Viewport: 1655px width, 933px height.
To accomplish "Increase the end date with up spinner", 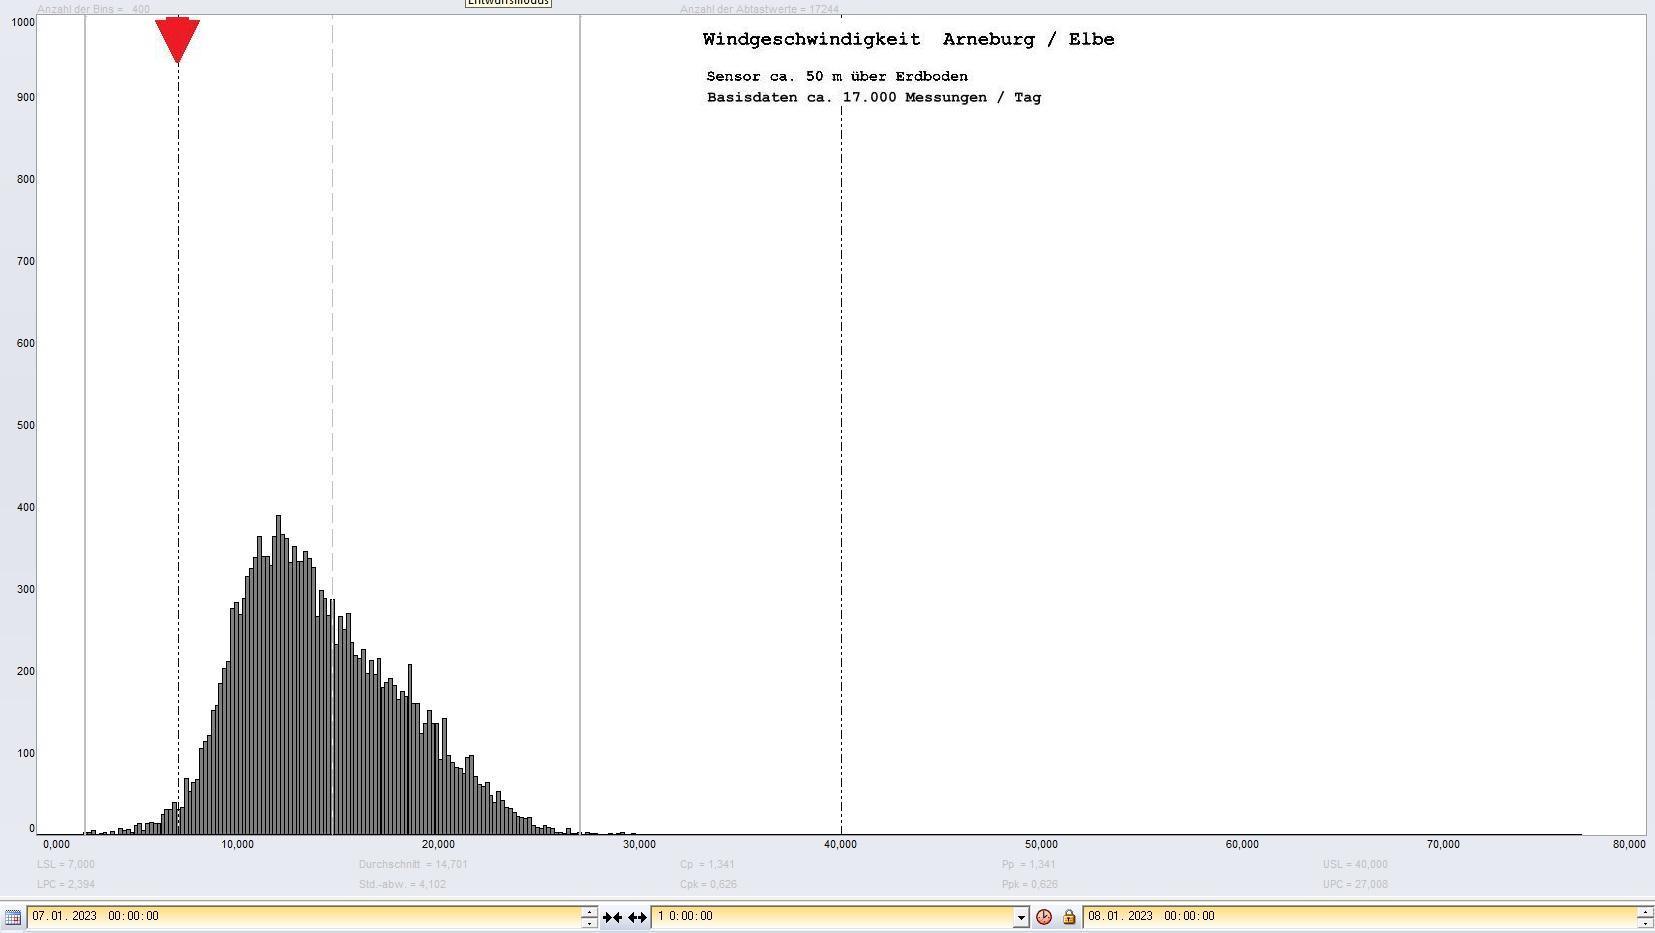I will pyautogui.click(x=1644, y=911).
